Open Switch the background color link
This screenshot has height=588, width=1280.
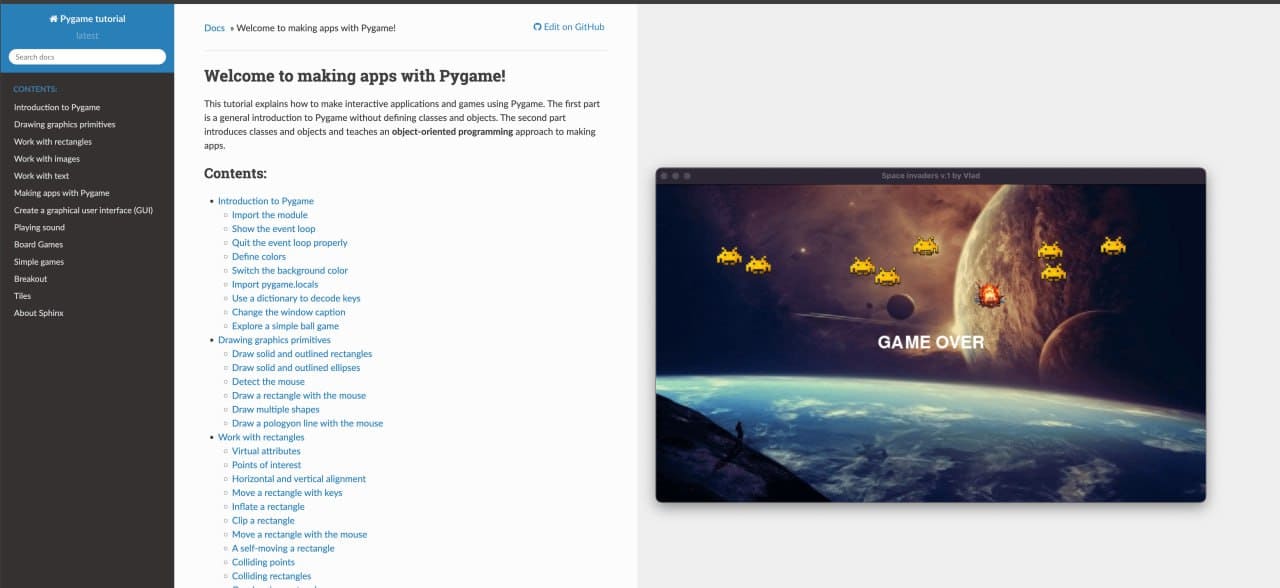pyautogui.click(x=290, y=271)
